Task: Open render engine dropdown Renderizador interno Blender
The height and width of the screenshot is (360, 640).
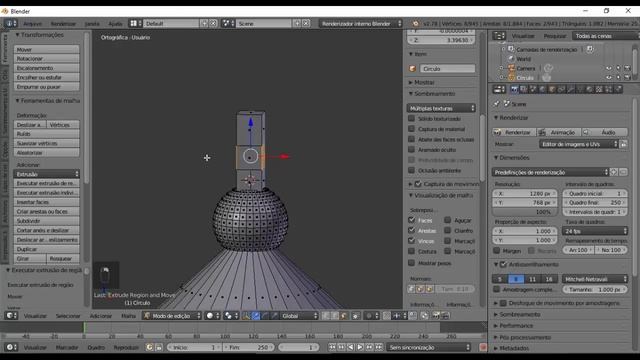Action: 361,23
